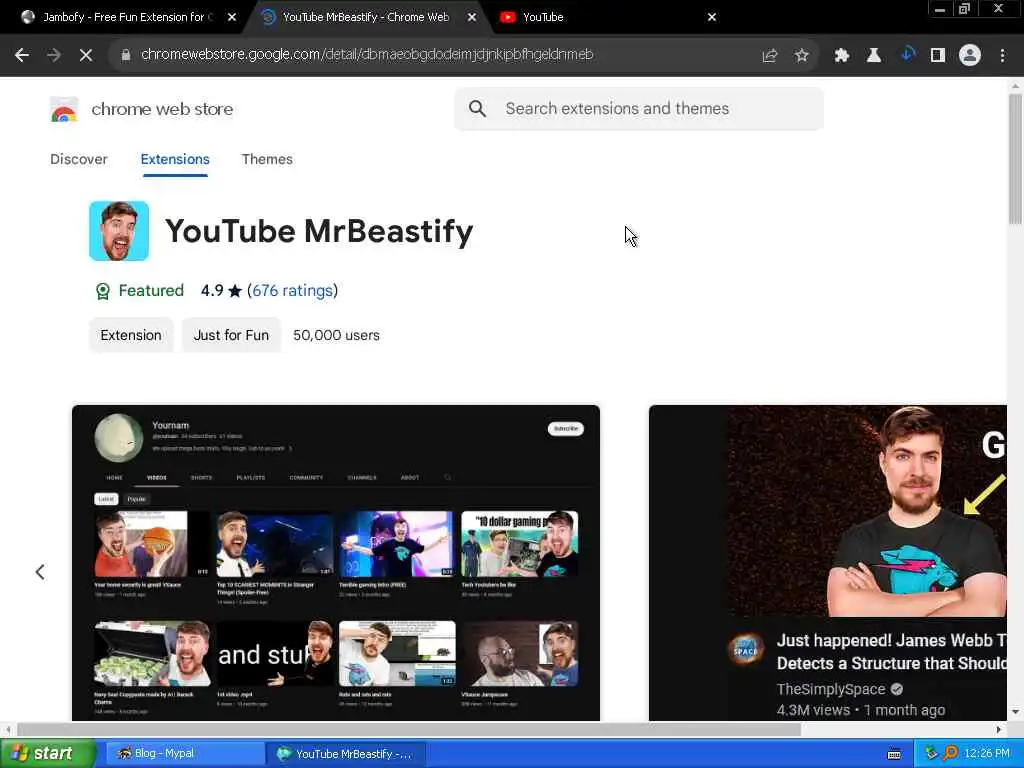The image size is (1024, 768).
Task: Click the on-screen keyboard tray icon
Action: click(894, 754)
